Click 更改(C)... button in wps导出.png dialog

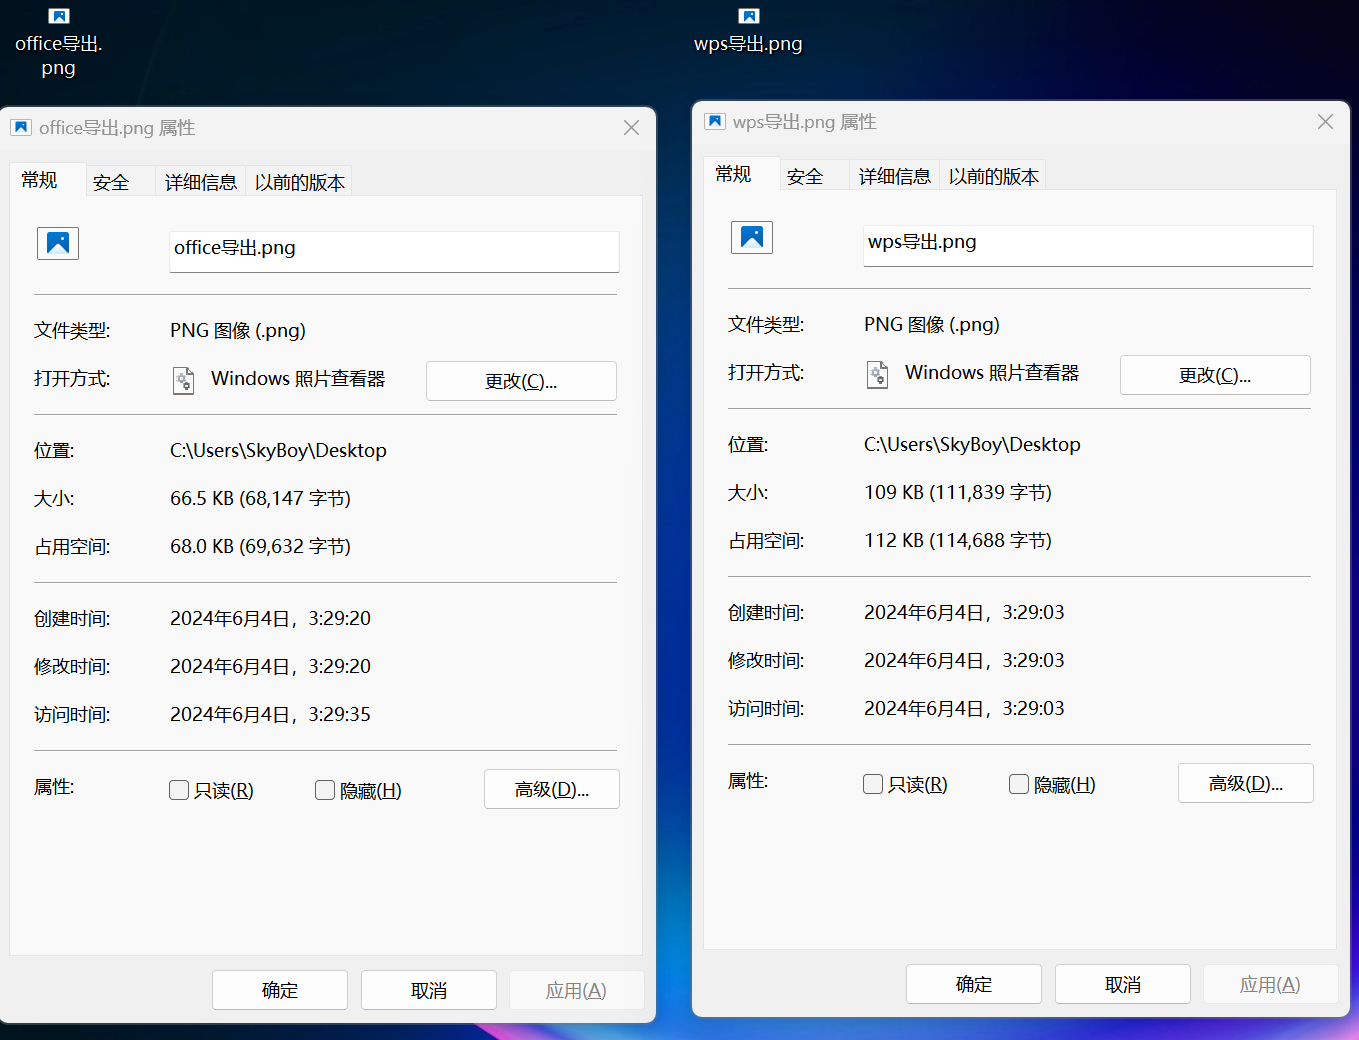point(1215,375)
